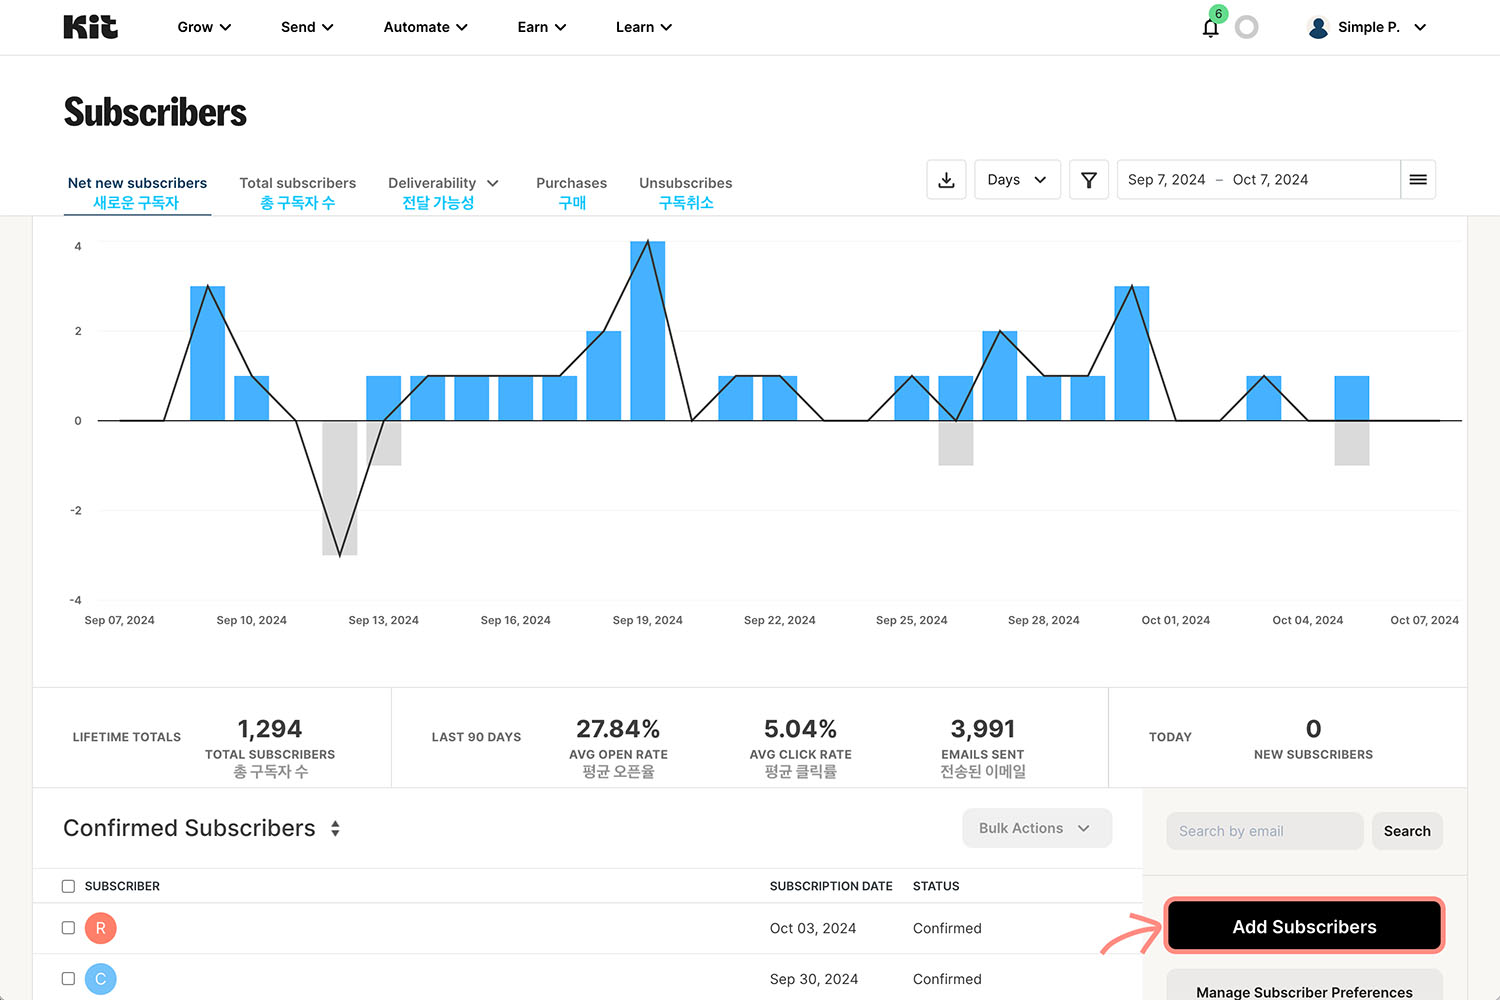This screenshot has height=1000, width=1500.
Task: Click the 5.04% avg click rate
Action: click(x=800, y=729)
